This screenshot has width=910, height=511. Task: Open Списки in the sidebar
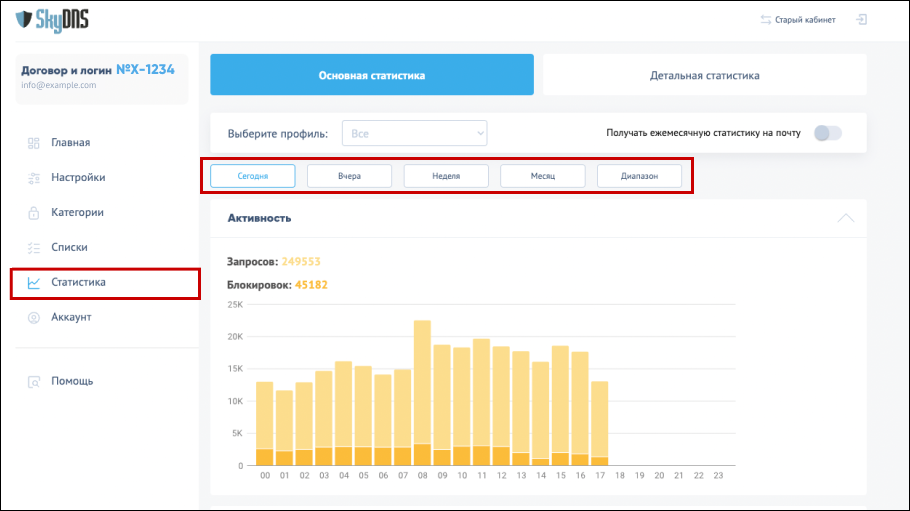coord(69,247)
